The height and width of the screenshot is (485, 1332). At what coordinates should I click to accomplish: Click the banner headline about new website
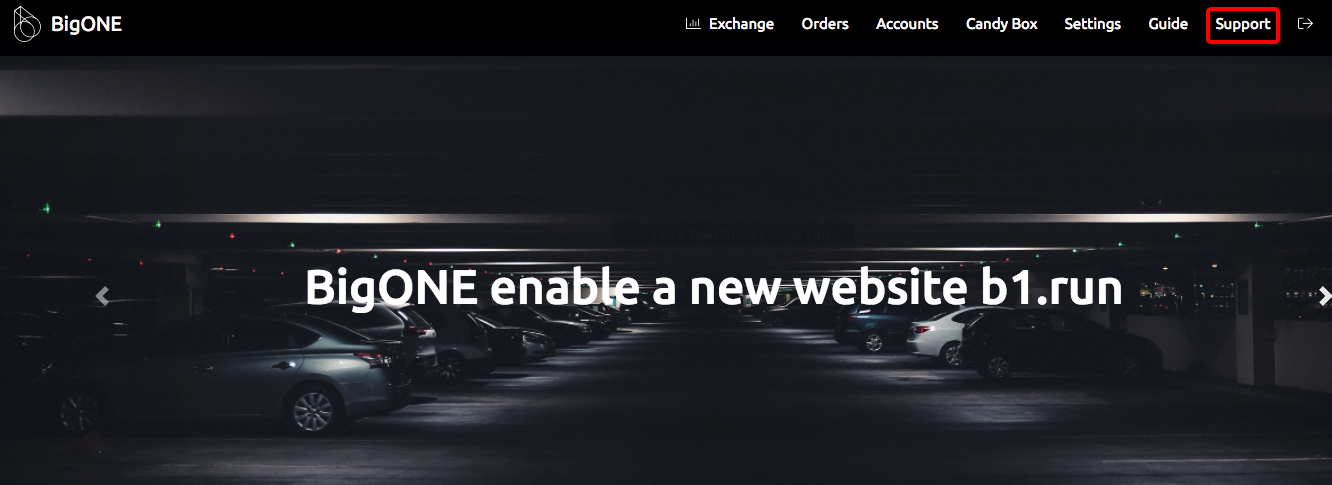[x=713, y=287]
